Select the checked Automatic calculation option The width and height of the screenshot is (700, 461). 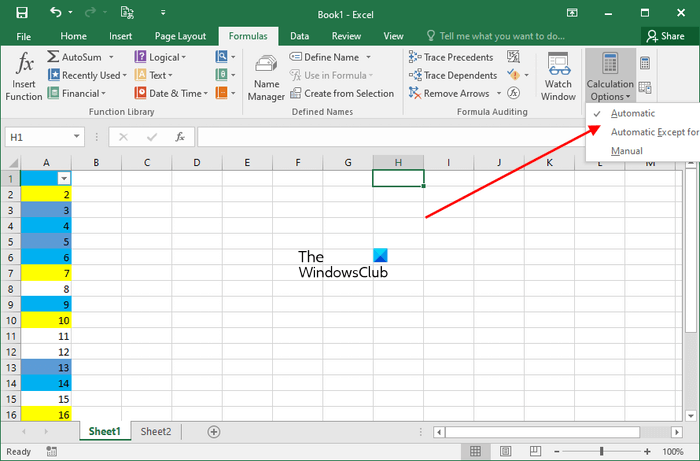pos(632,113)
